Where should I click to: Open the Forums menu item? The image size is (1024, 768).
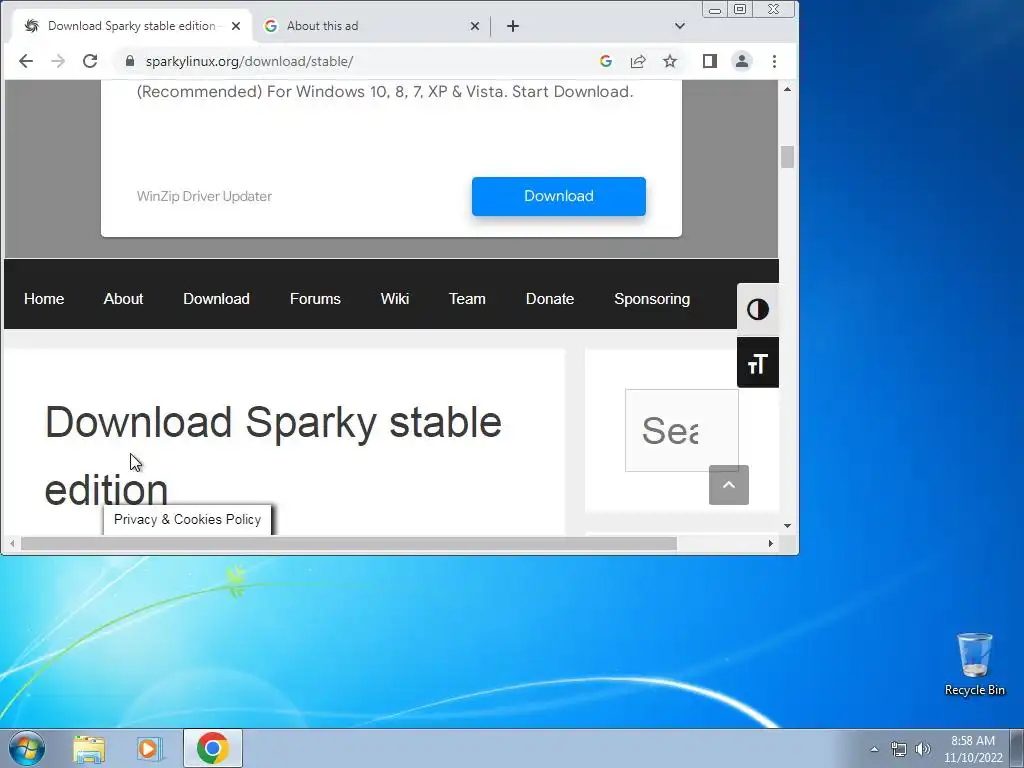point(315,298)
